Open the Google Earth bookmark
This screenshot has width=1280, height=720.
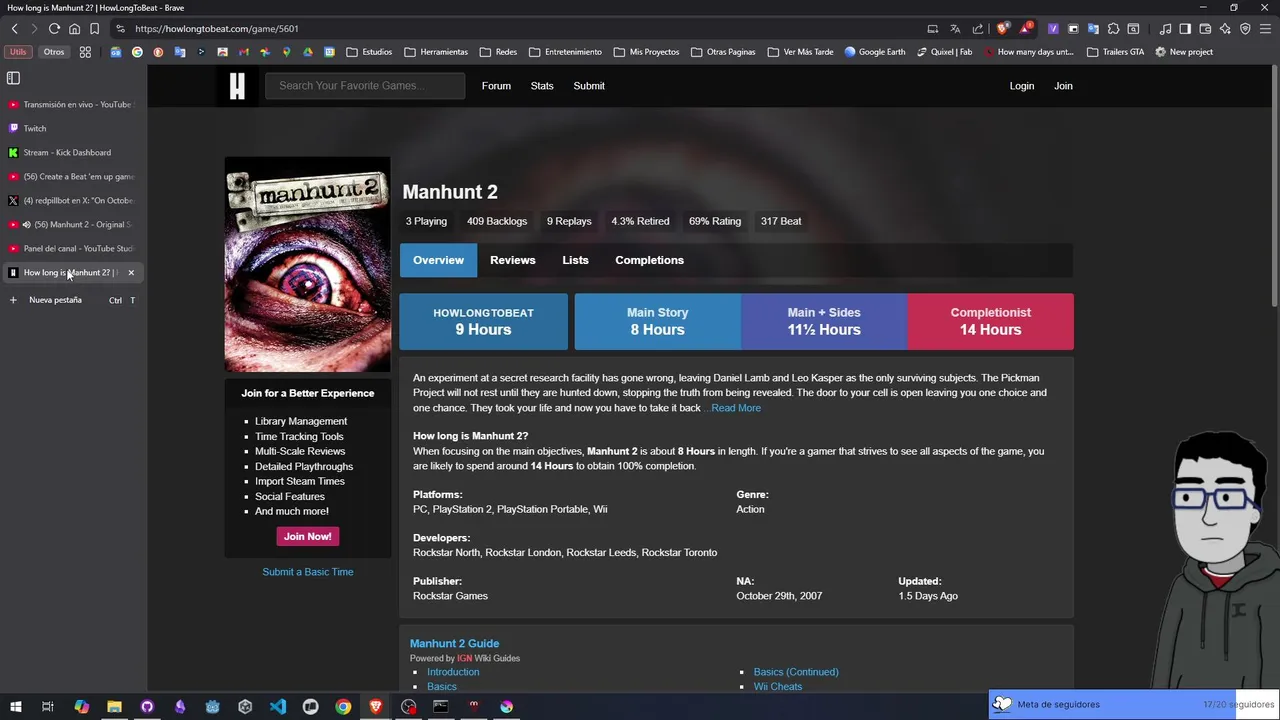click(875, 52)
